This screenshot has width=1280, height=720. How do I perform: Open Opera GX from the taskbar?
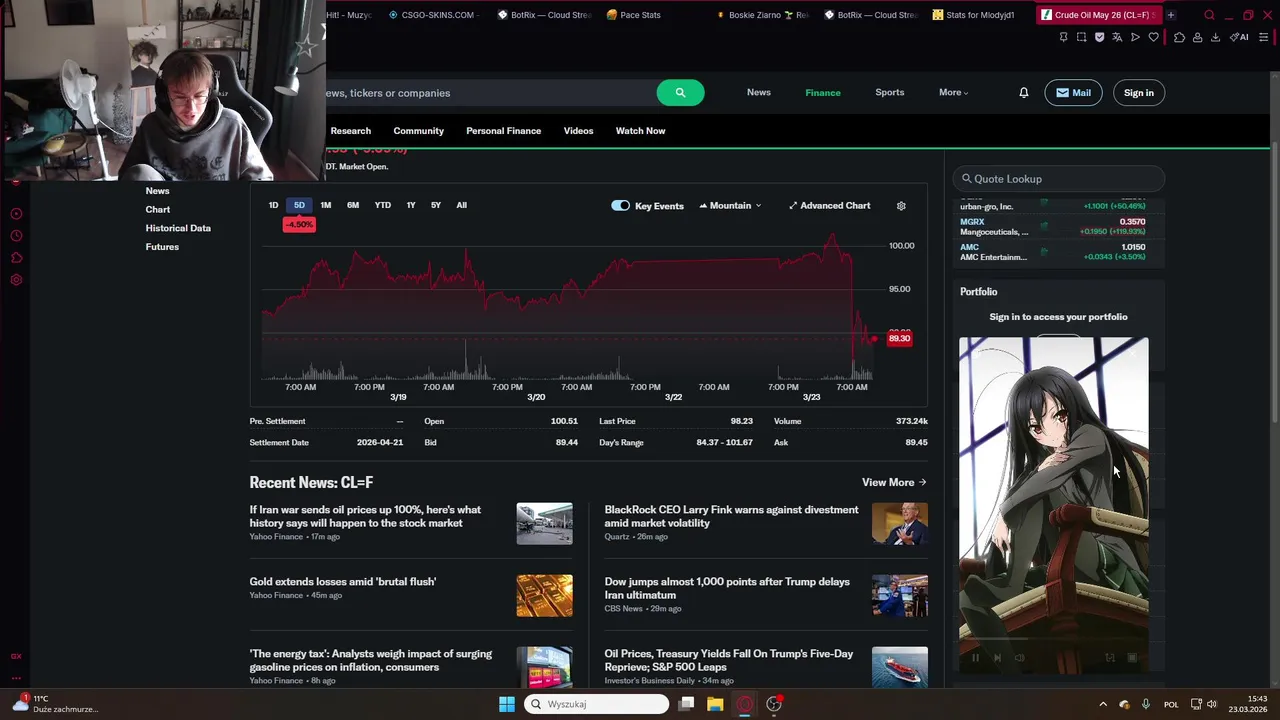pyautogui.click(x=744, y=704)
